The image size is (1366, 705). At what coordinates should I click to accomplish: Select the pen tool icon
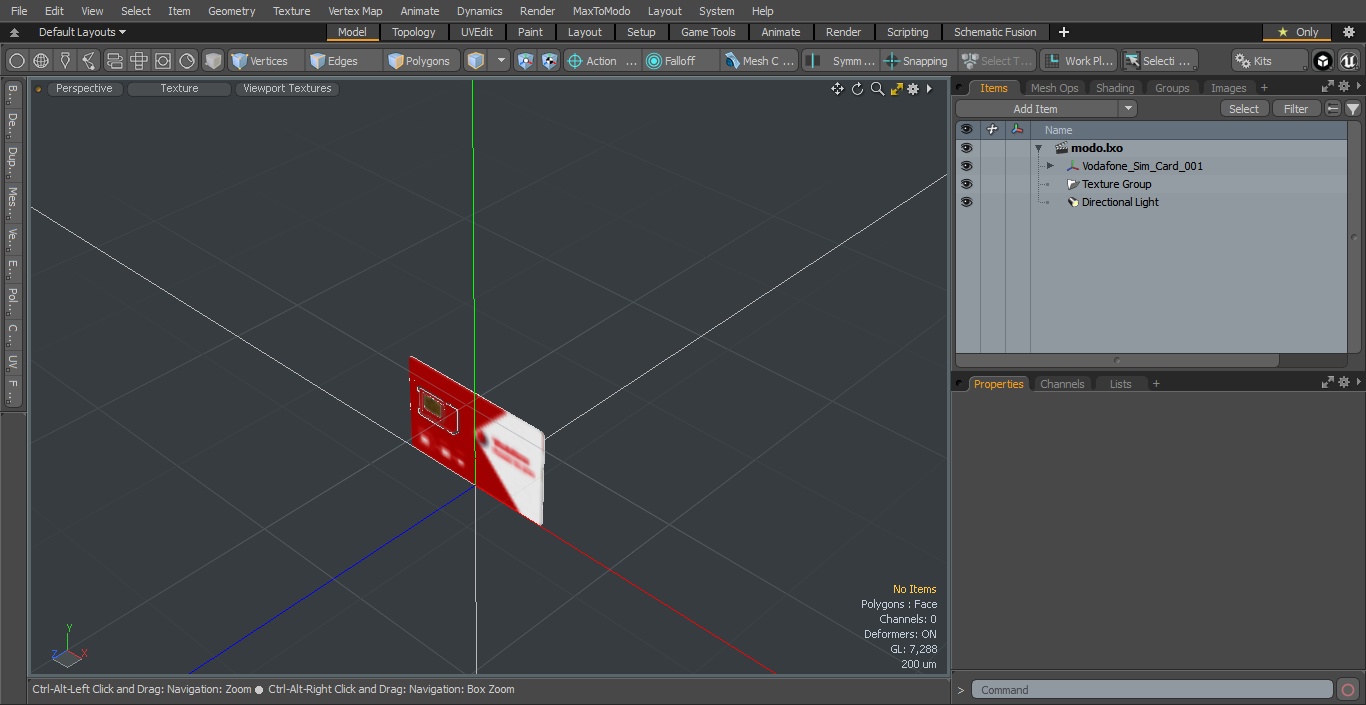[x=65, y=61]
